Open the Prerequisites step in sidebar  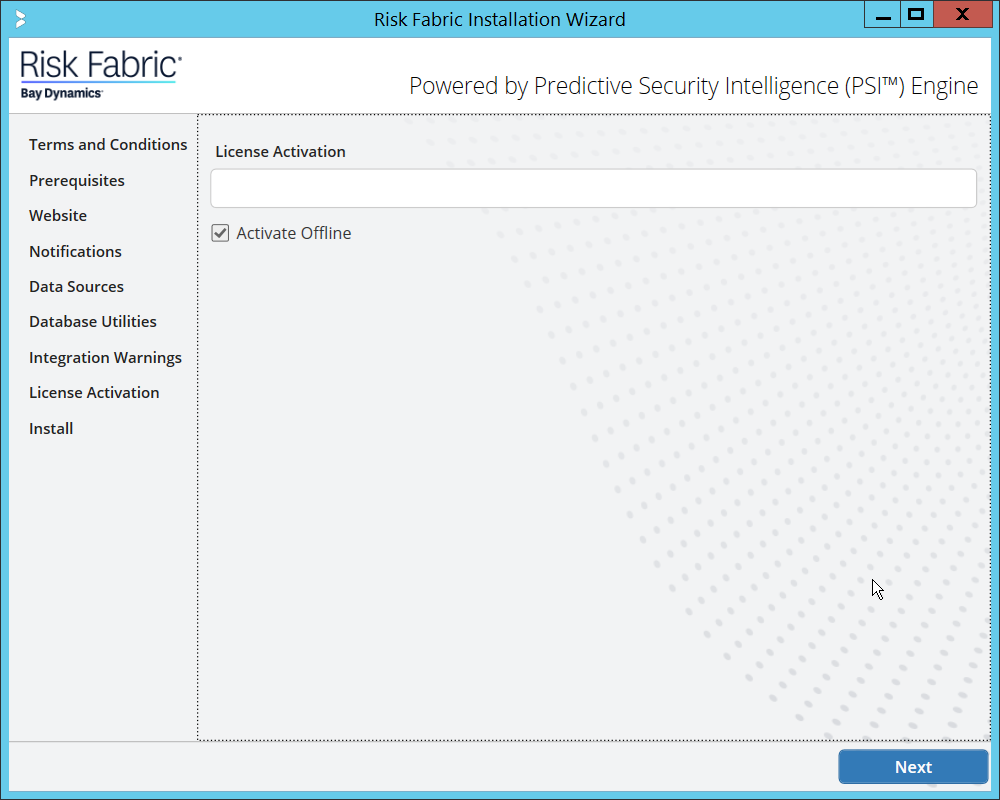[x=77, y=181]
